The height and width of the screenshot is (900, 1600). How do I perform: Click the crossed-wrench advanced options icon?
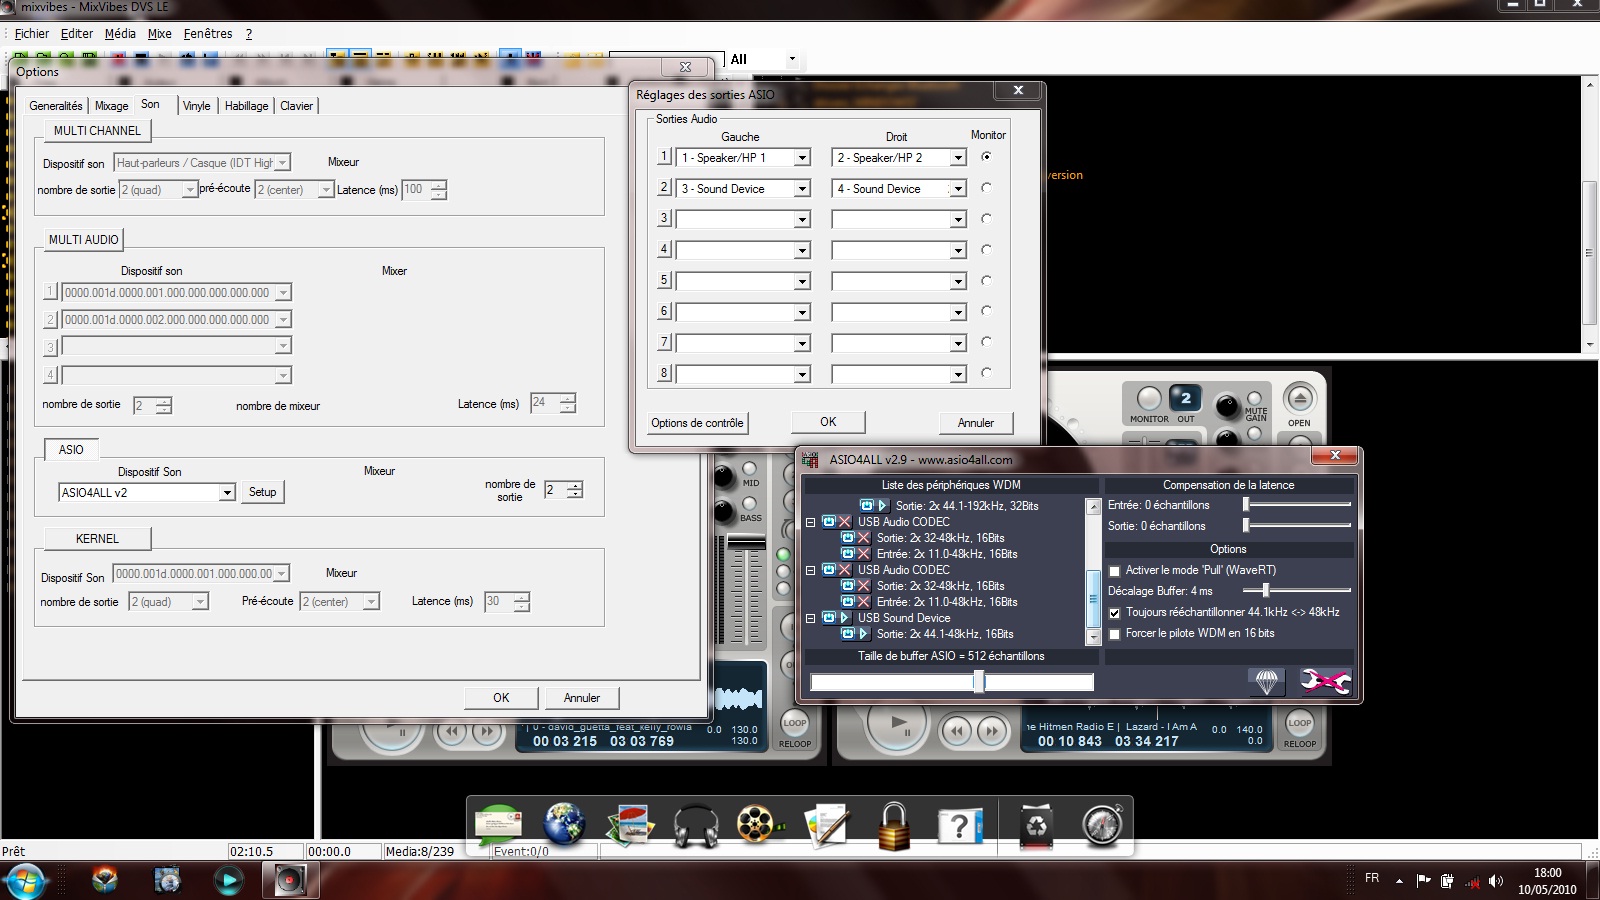[1324, 682]
